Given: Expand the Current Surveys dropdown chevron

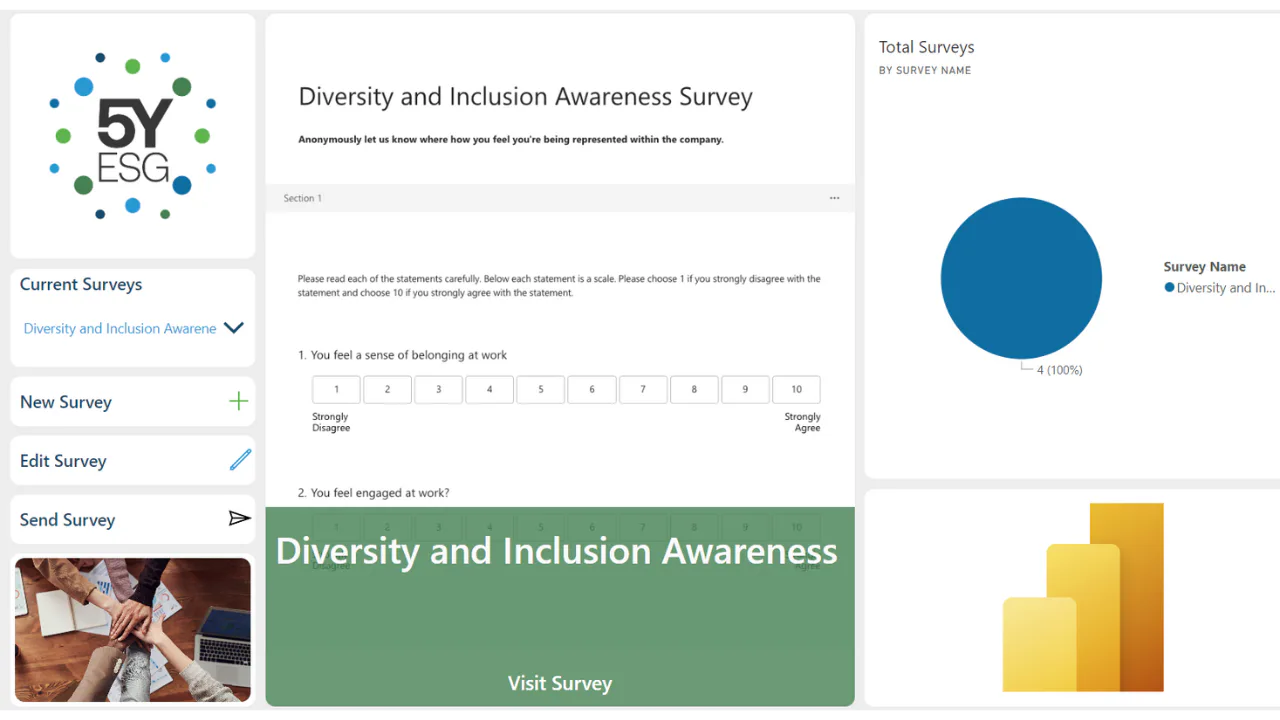Looking at the screenshot, I should (234, 328).
